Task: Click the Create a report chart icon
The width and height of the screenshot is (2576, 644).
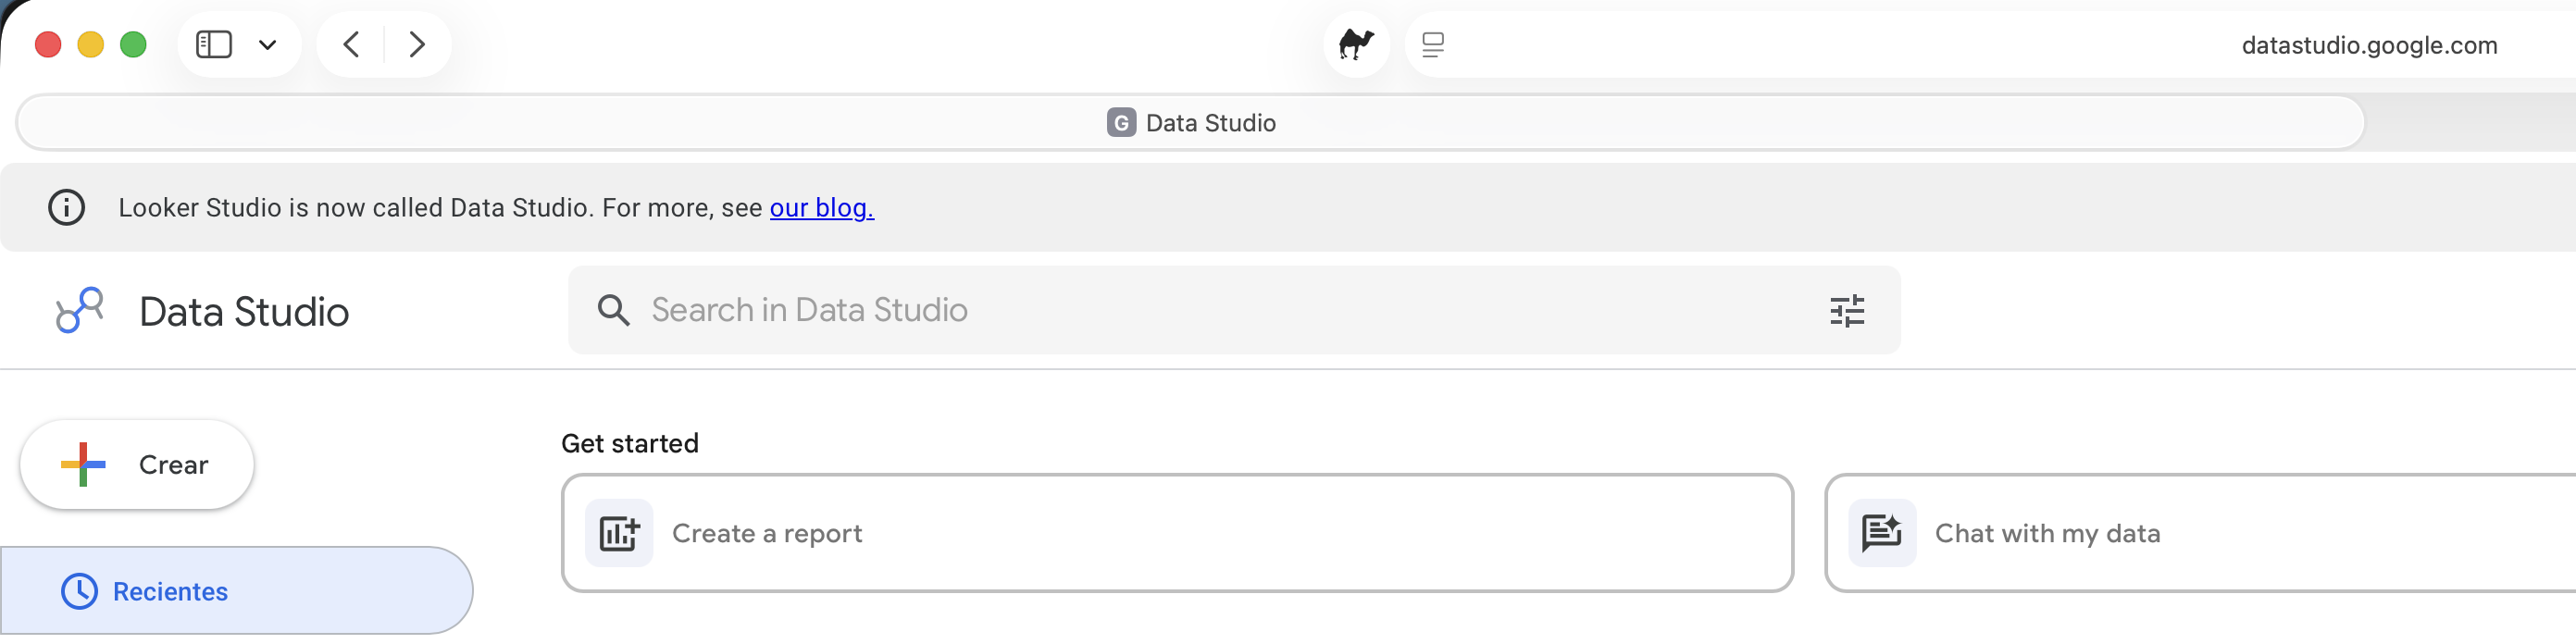Action: (619, 533)
